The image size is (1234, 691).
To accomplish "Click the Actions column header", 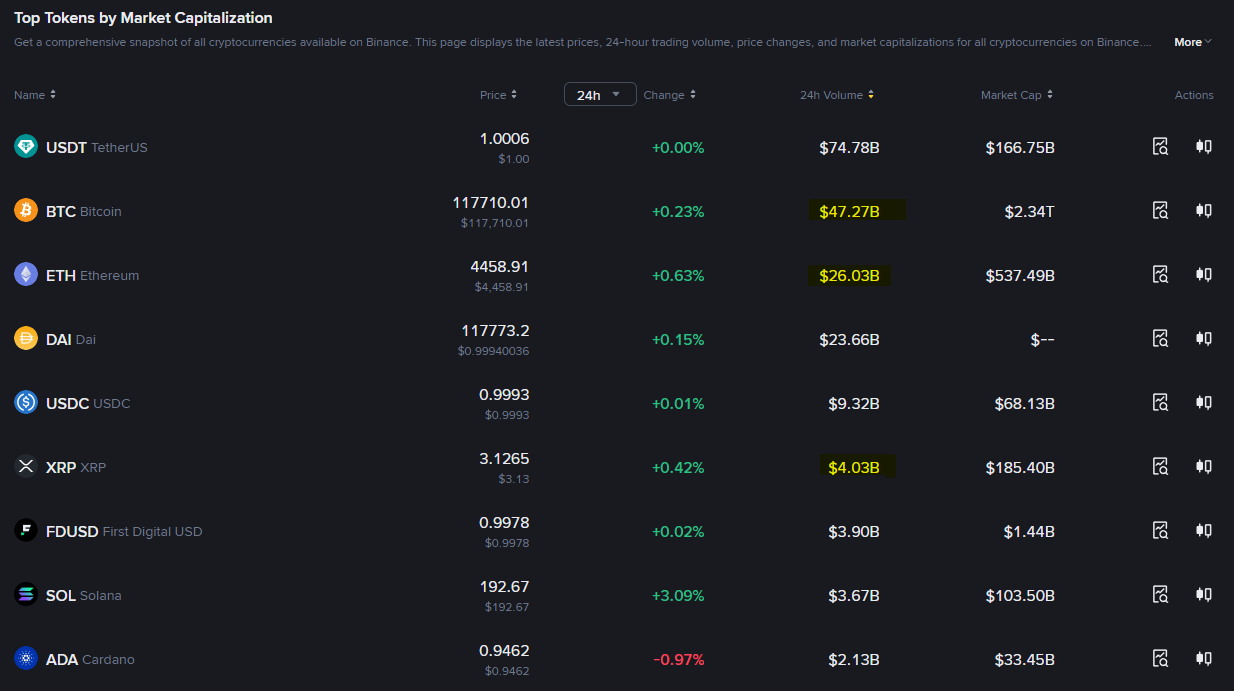I will coord(1194,95).
